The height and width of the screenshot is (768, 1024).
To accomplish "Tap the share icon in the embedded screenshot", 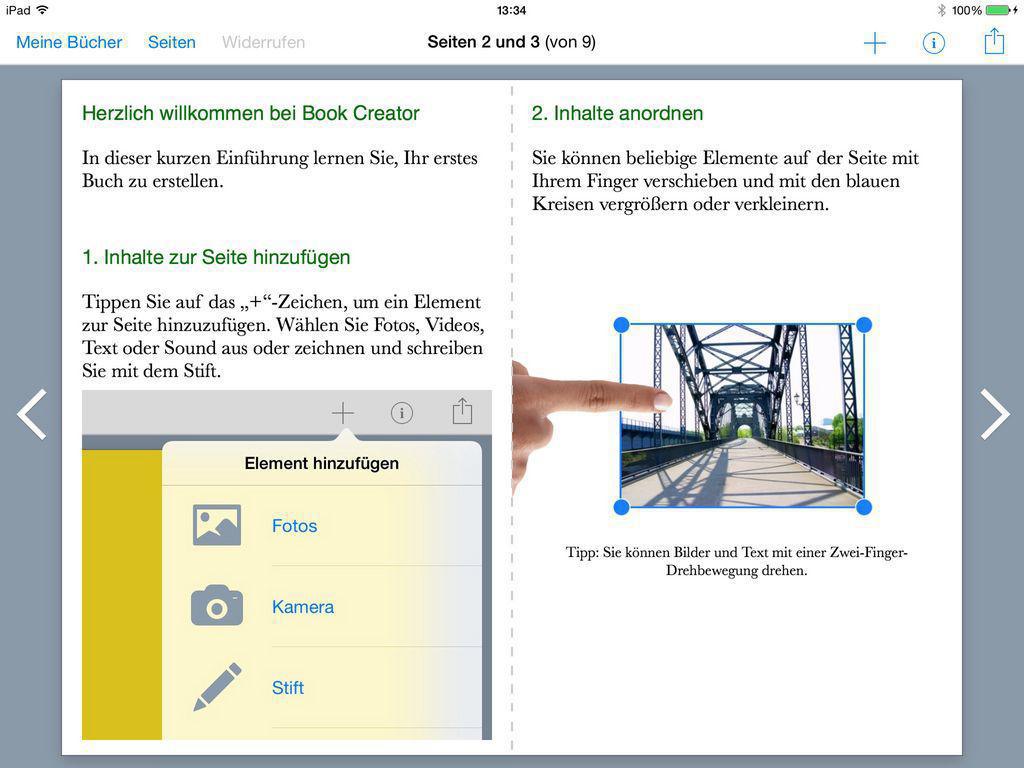I will tap(461, 411).
